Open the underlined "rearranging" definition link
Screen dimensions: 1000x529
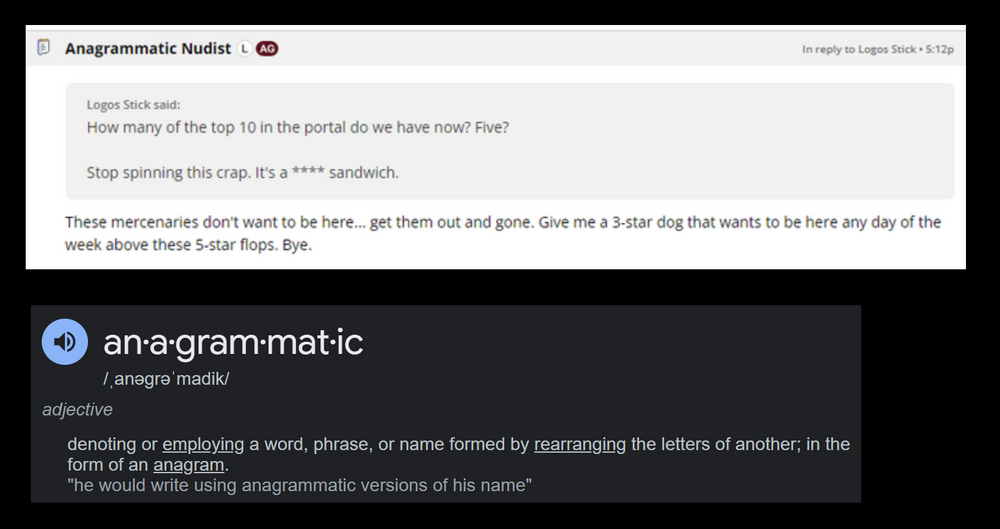[x=580, y=444]
